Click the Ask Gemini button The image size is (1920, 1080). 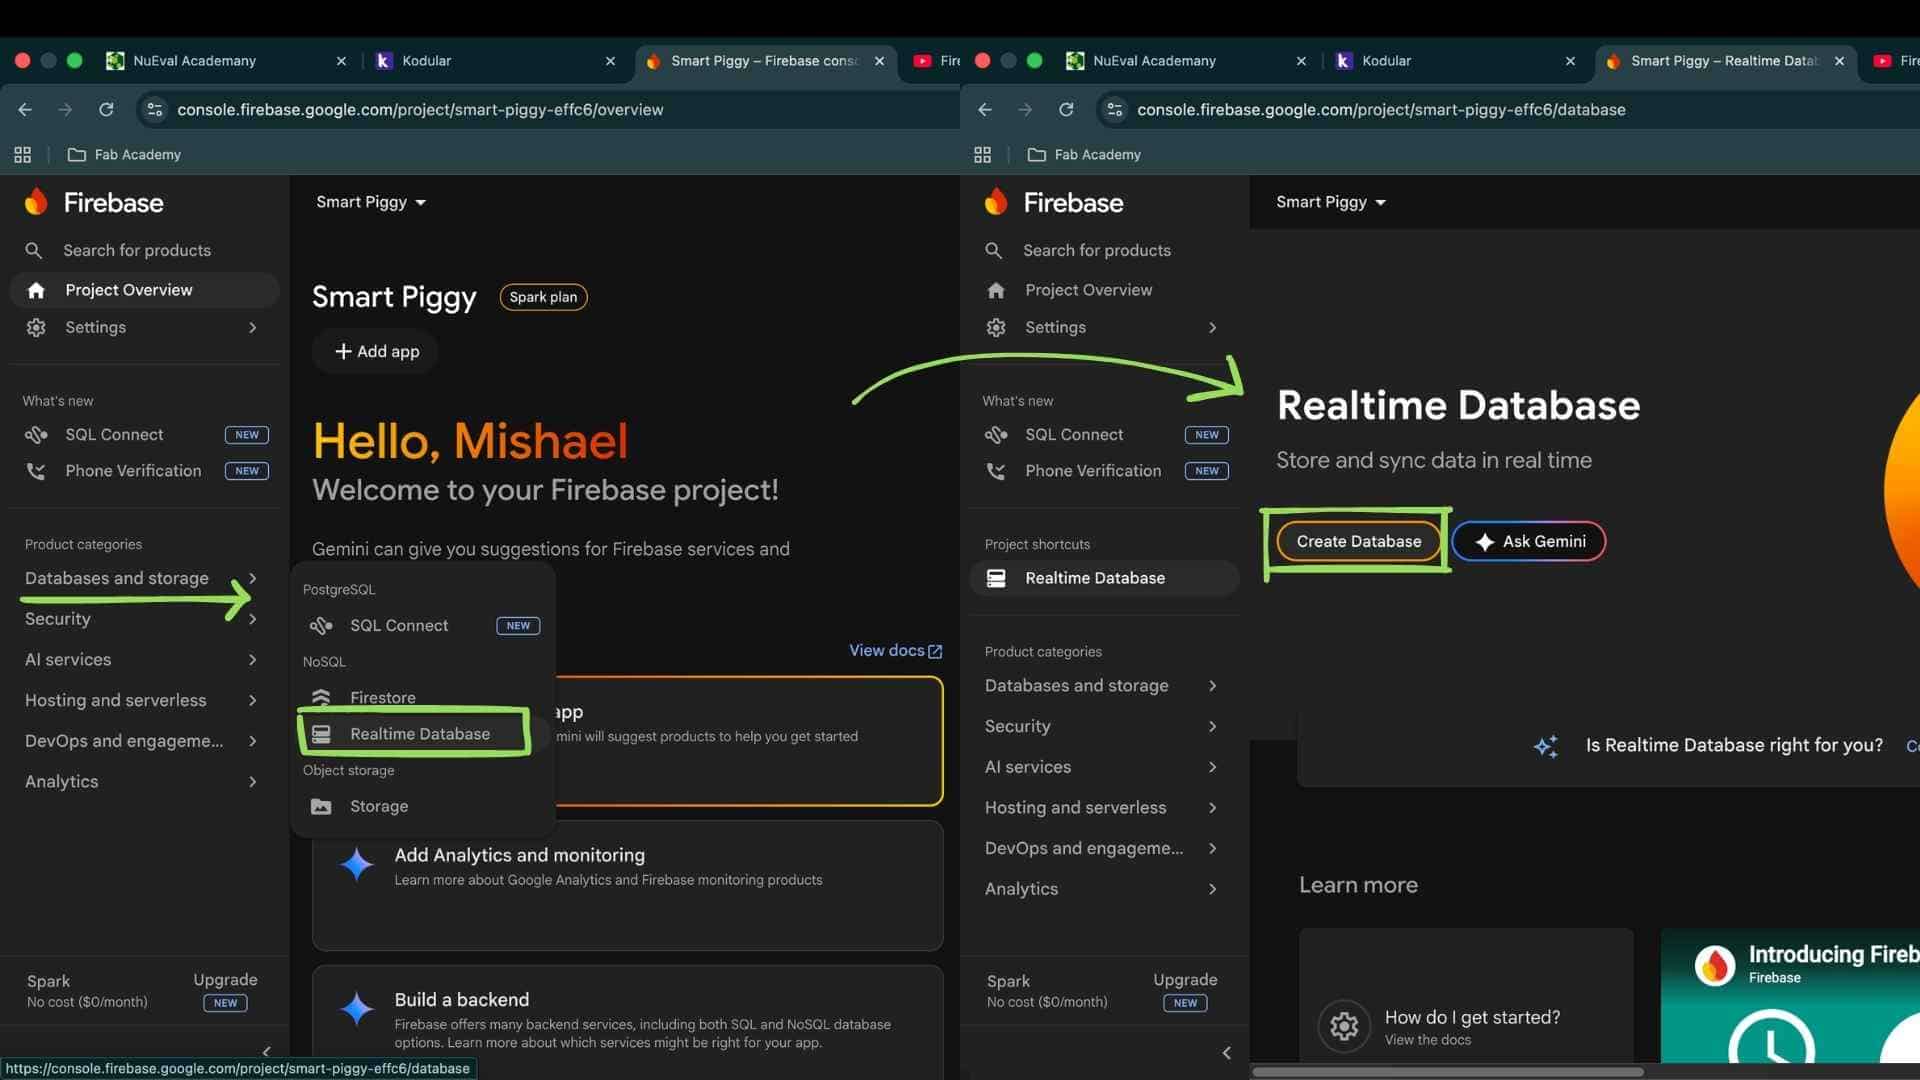coord(1529,542)
